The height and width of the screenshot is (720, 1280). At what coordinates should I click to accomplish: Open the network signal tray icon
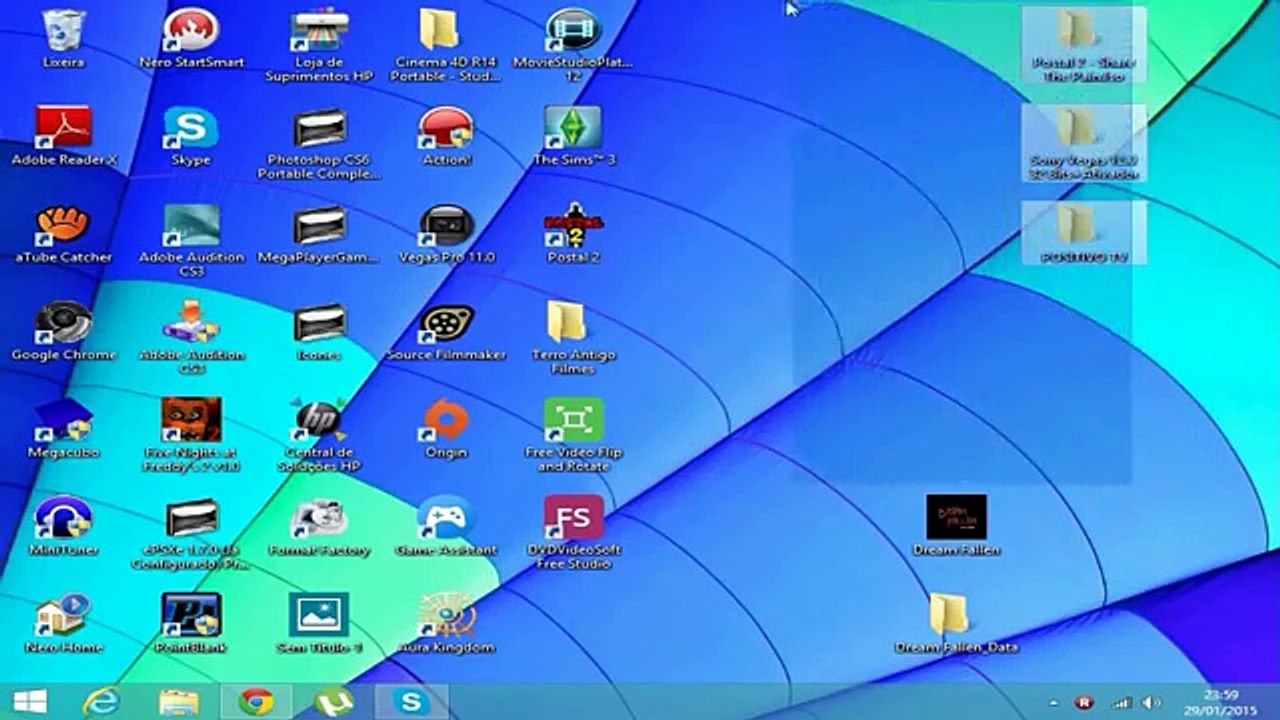coord(1122,702)
